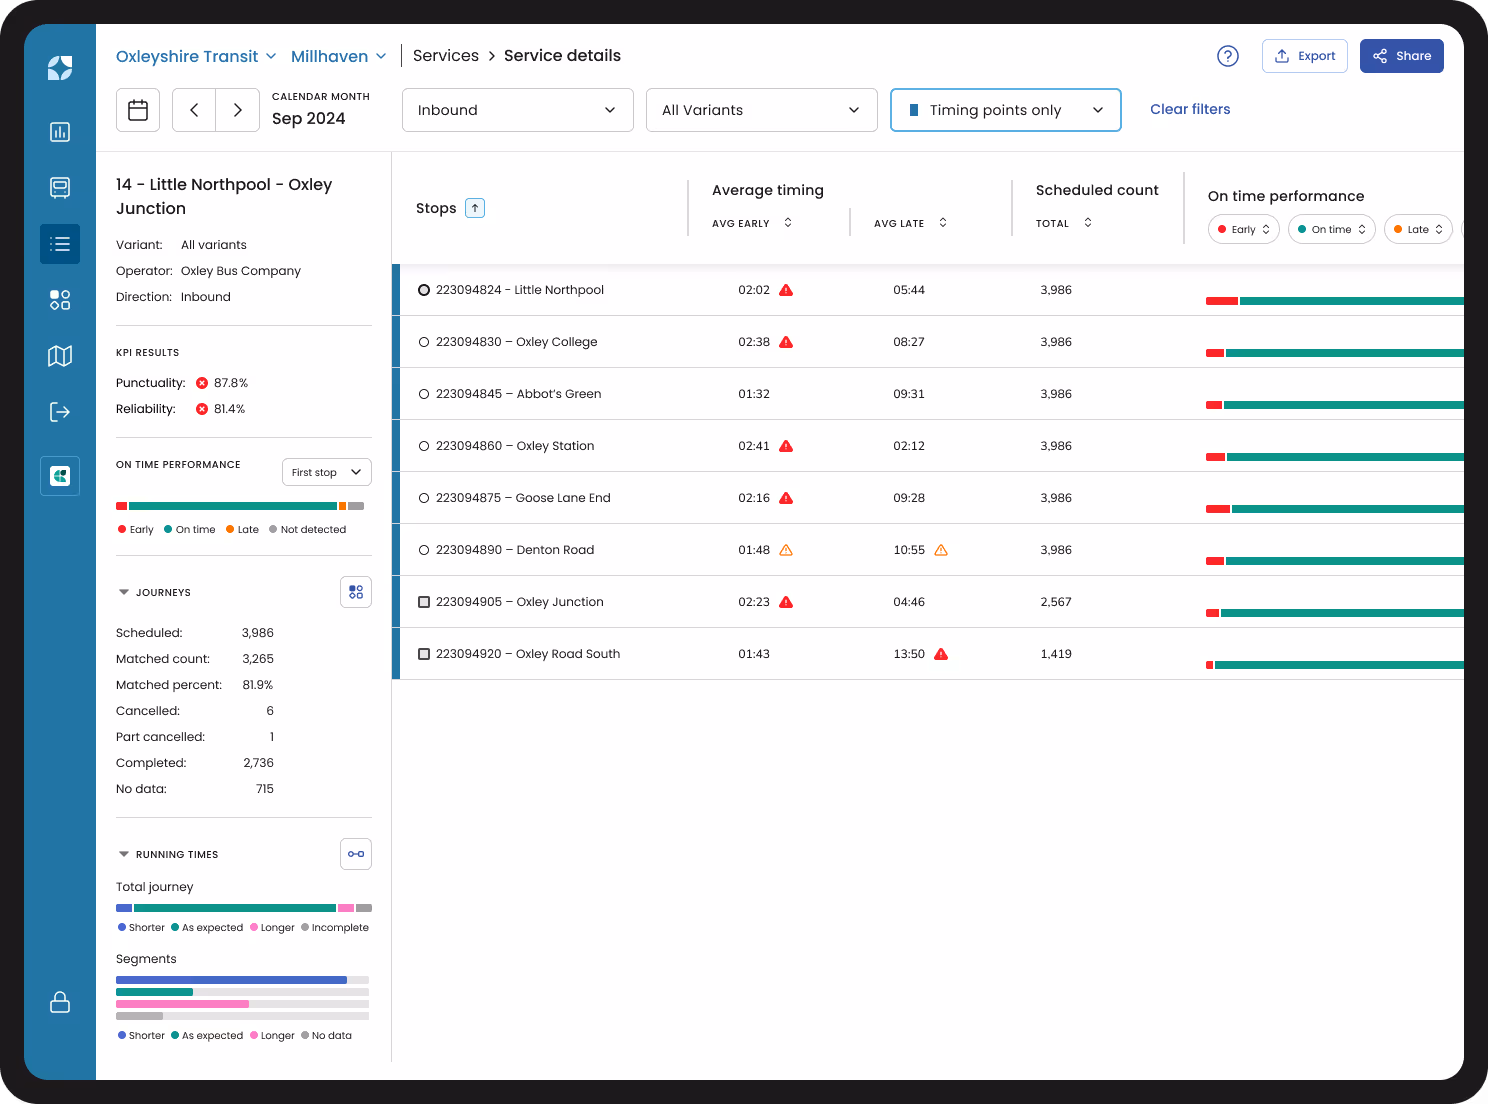
Task: Click the grid icon next to Journeys heading
Action: [x=356, y=591]
